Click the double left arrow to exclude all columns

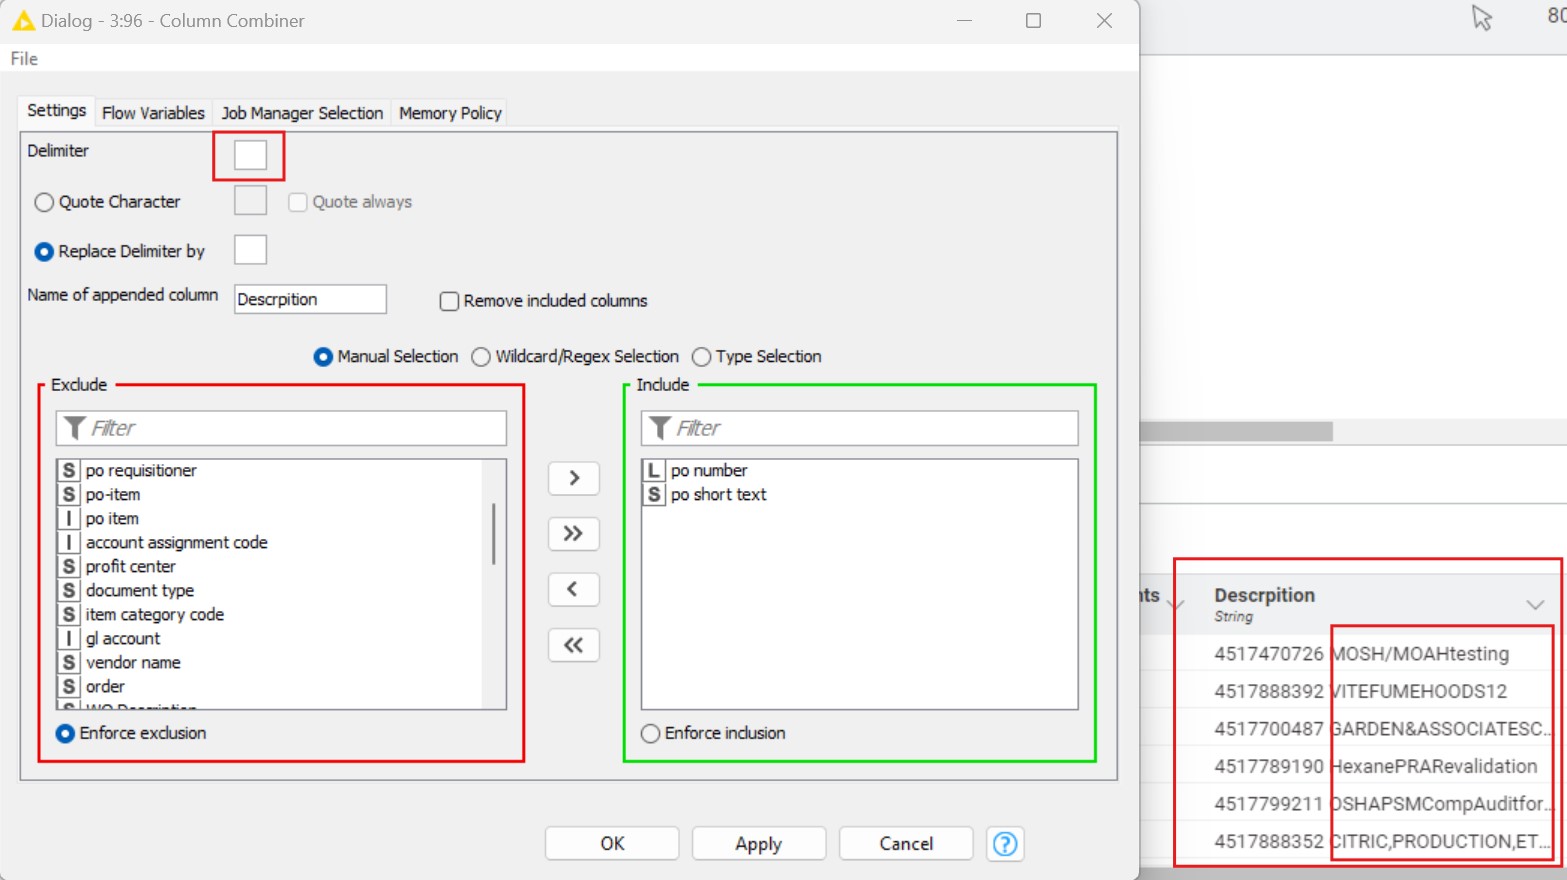(572, 645)
